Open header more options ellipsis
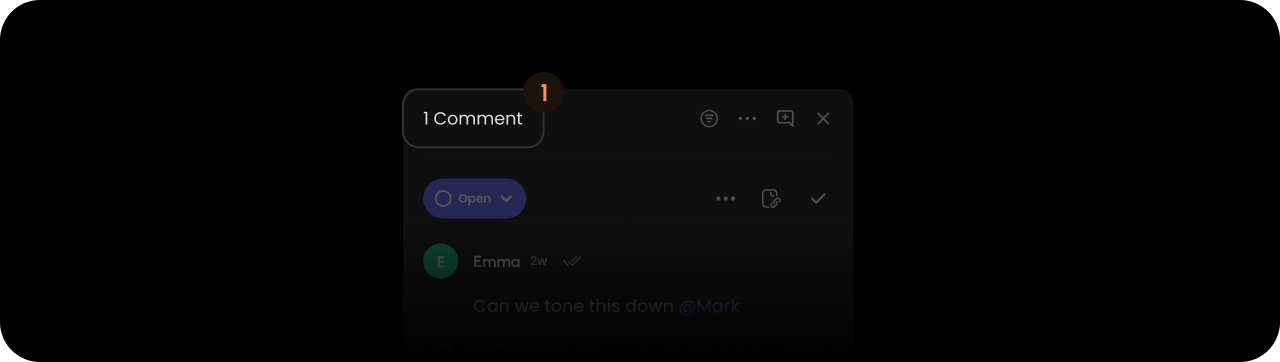 click(x=747, y=118)
